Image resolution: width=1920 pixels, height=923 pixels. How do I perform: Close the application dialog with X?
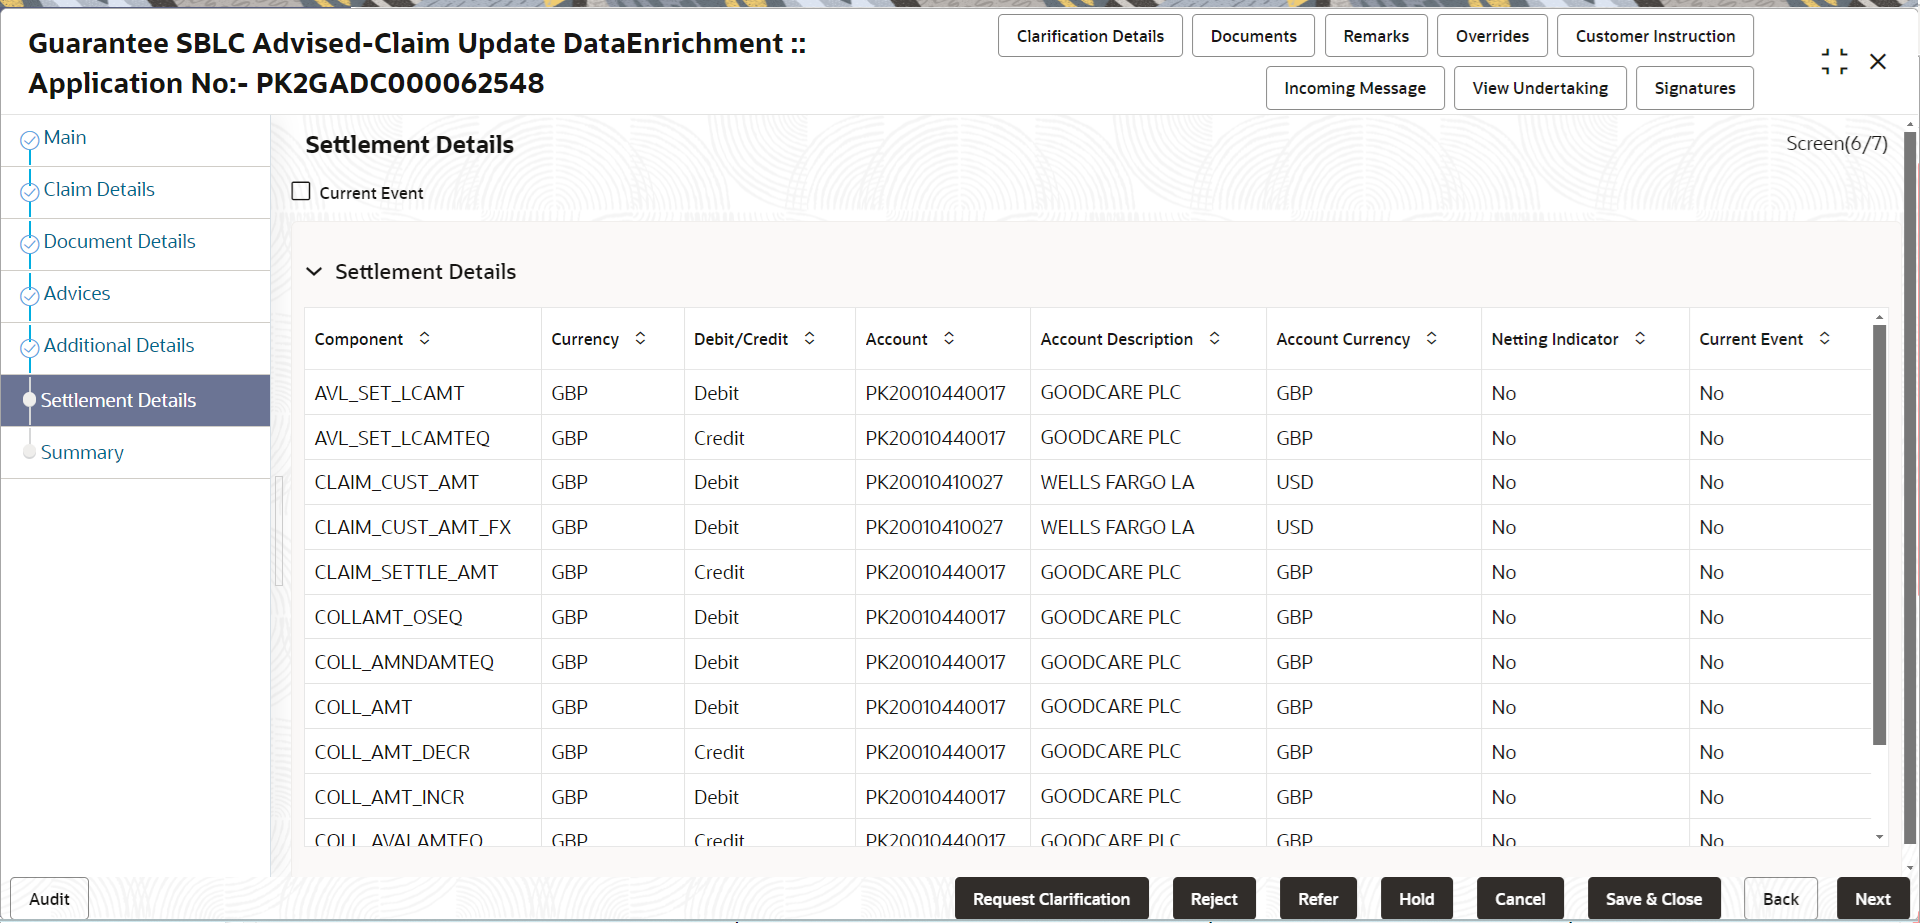[x=1878, y=62]
